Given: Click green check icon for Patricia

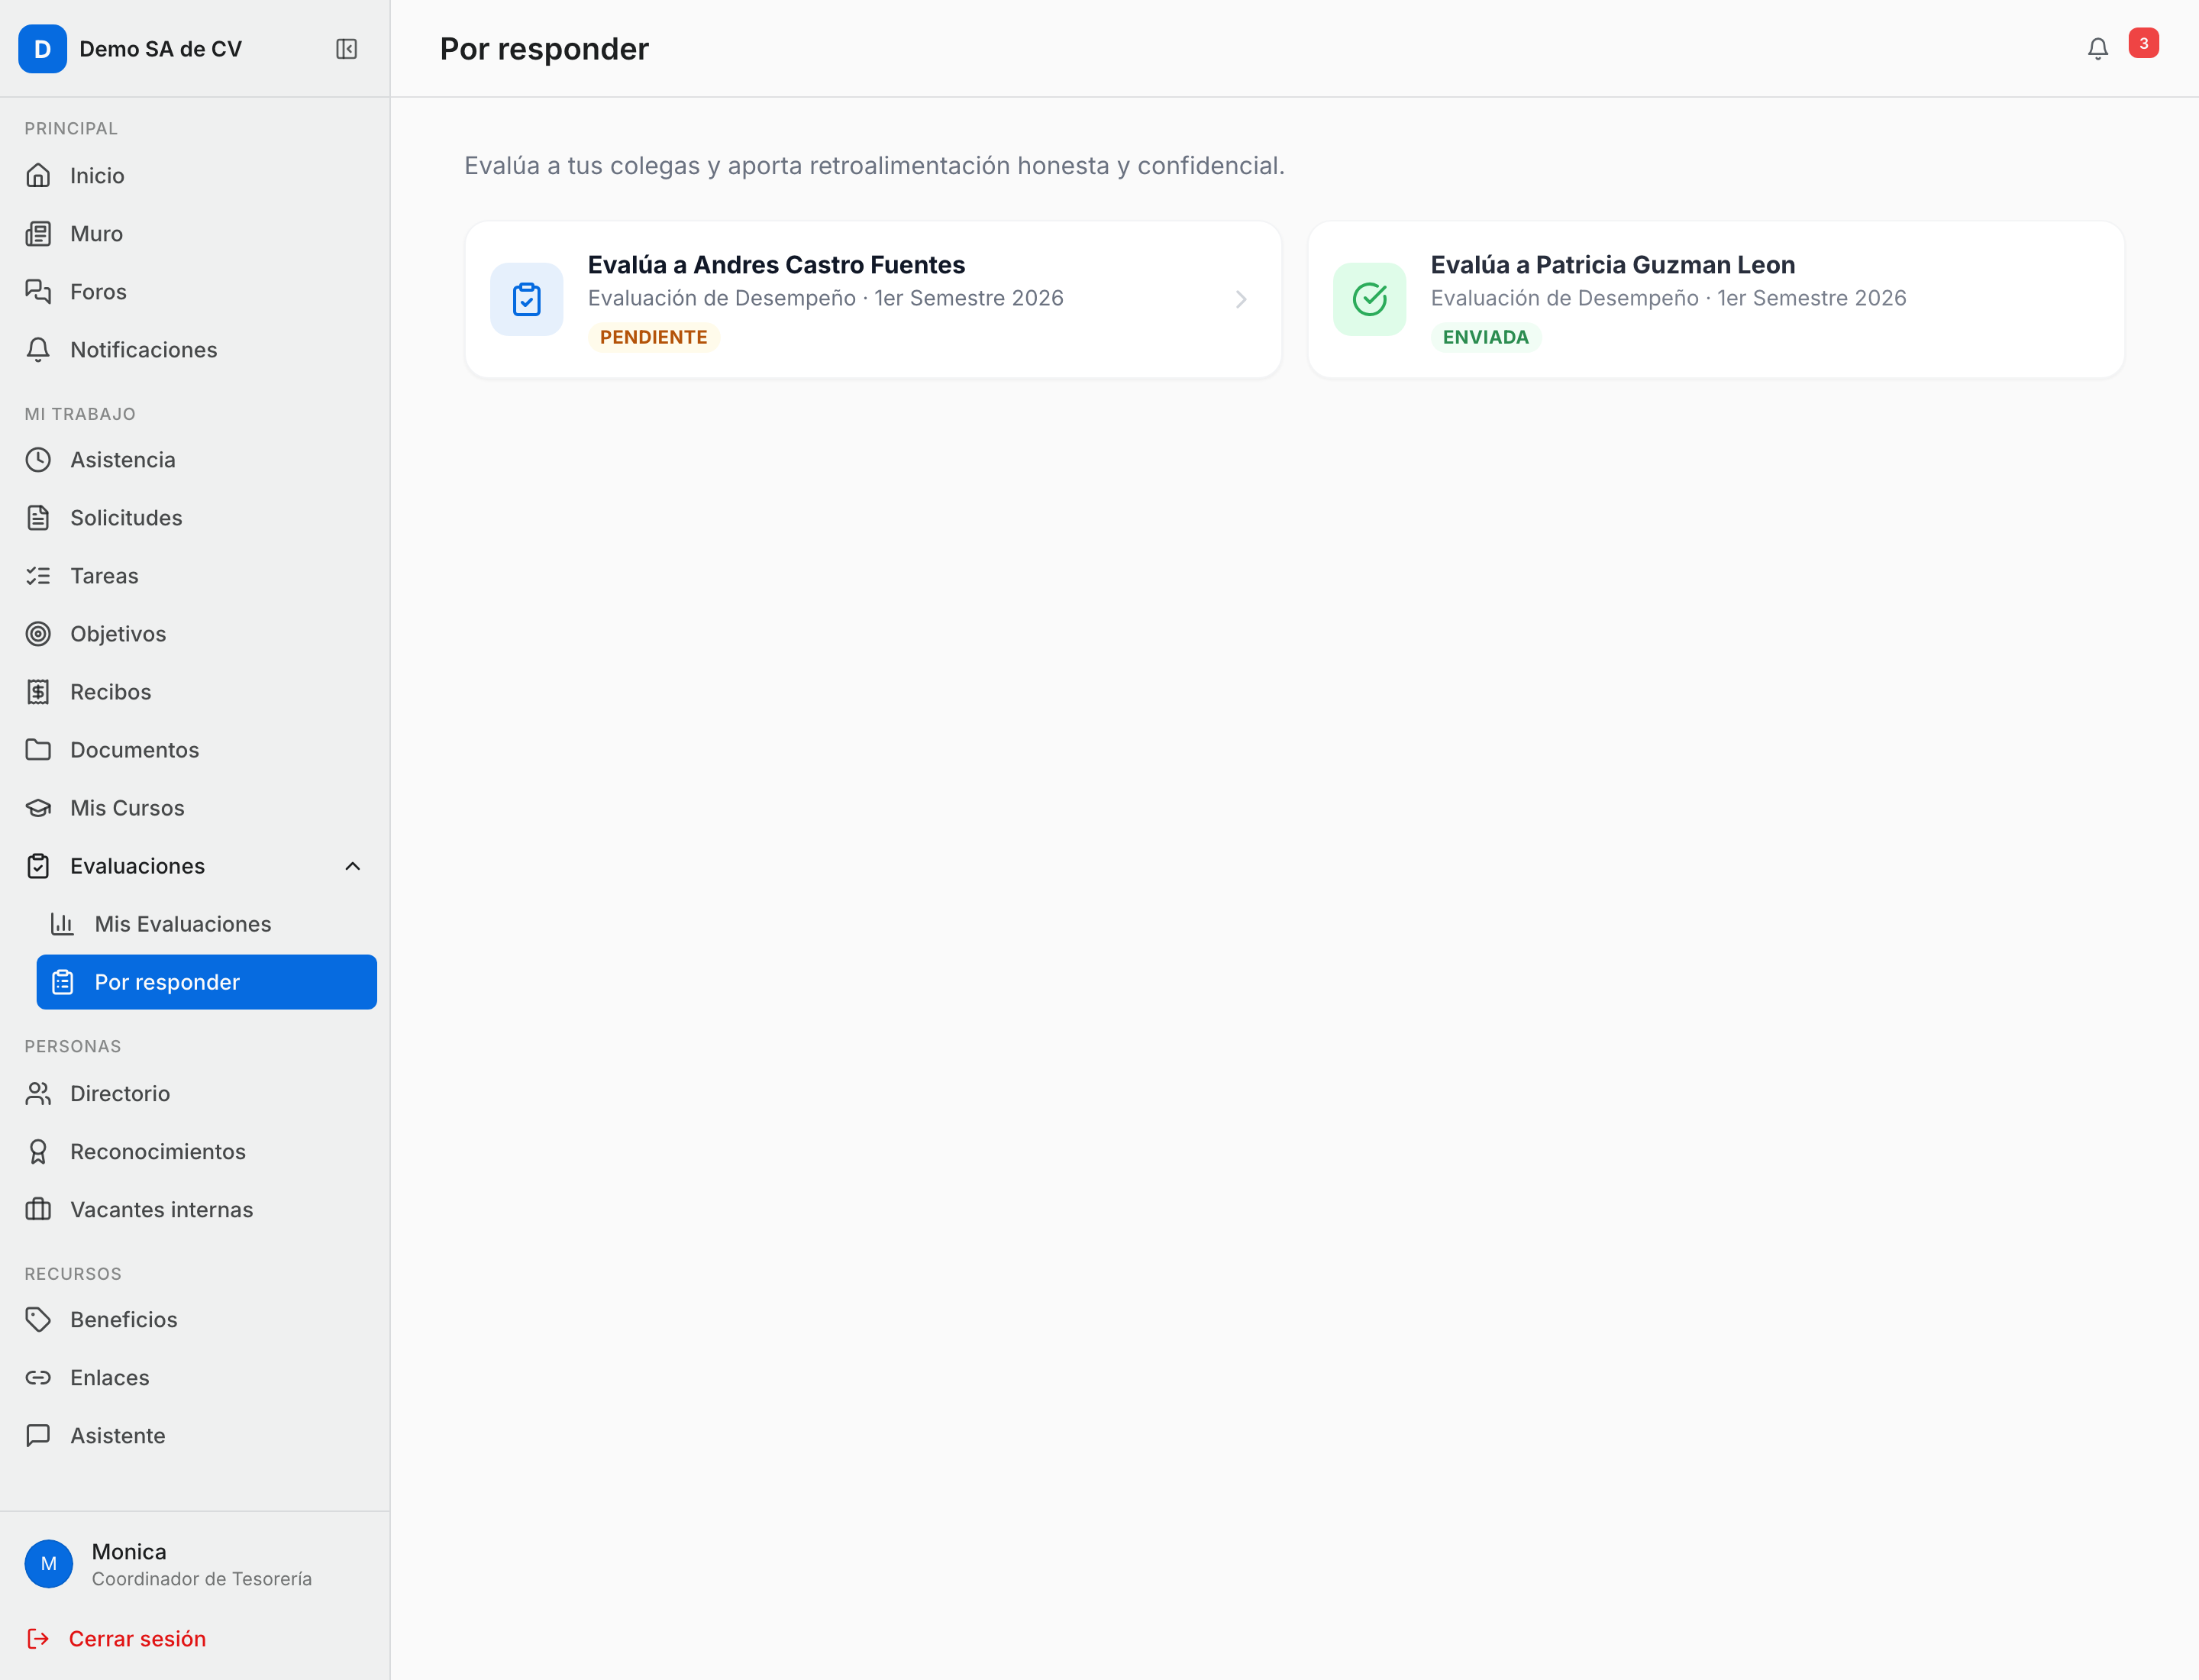Looking at the screenshot, I should 1369,299.
